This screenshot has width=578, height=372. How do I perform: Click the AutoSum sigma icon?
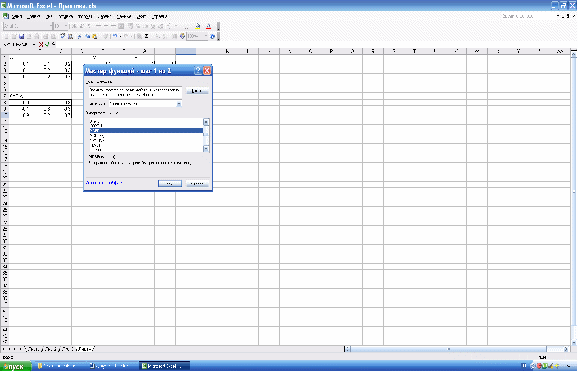click(146, 36)
